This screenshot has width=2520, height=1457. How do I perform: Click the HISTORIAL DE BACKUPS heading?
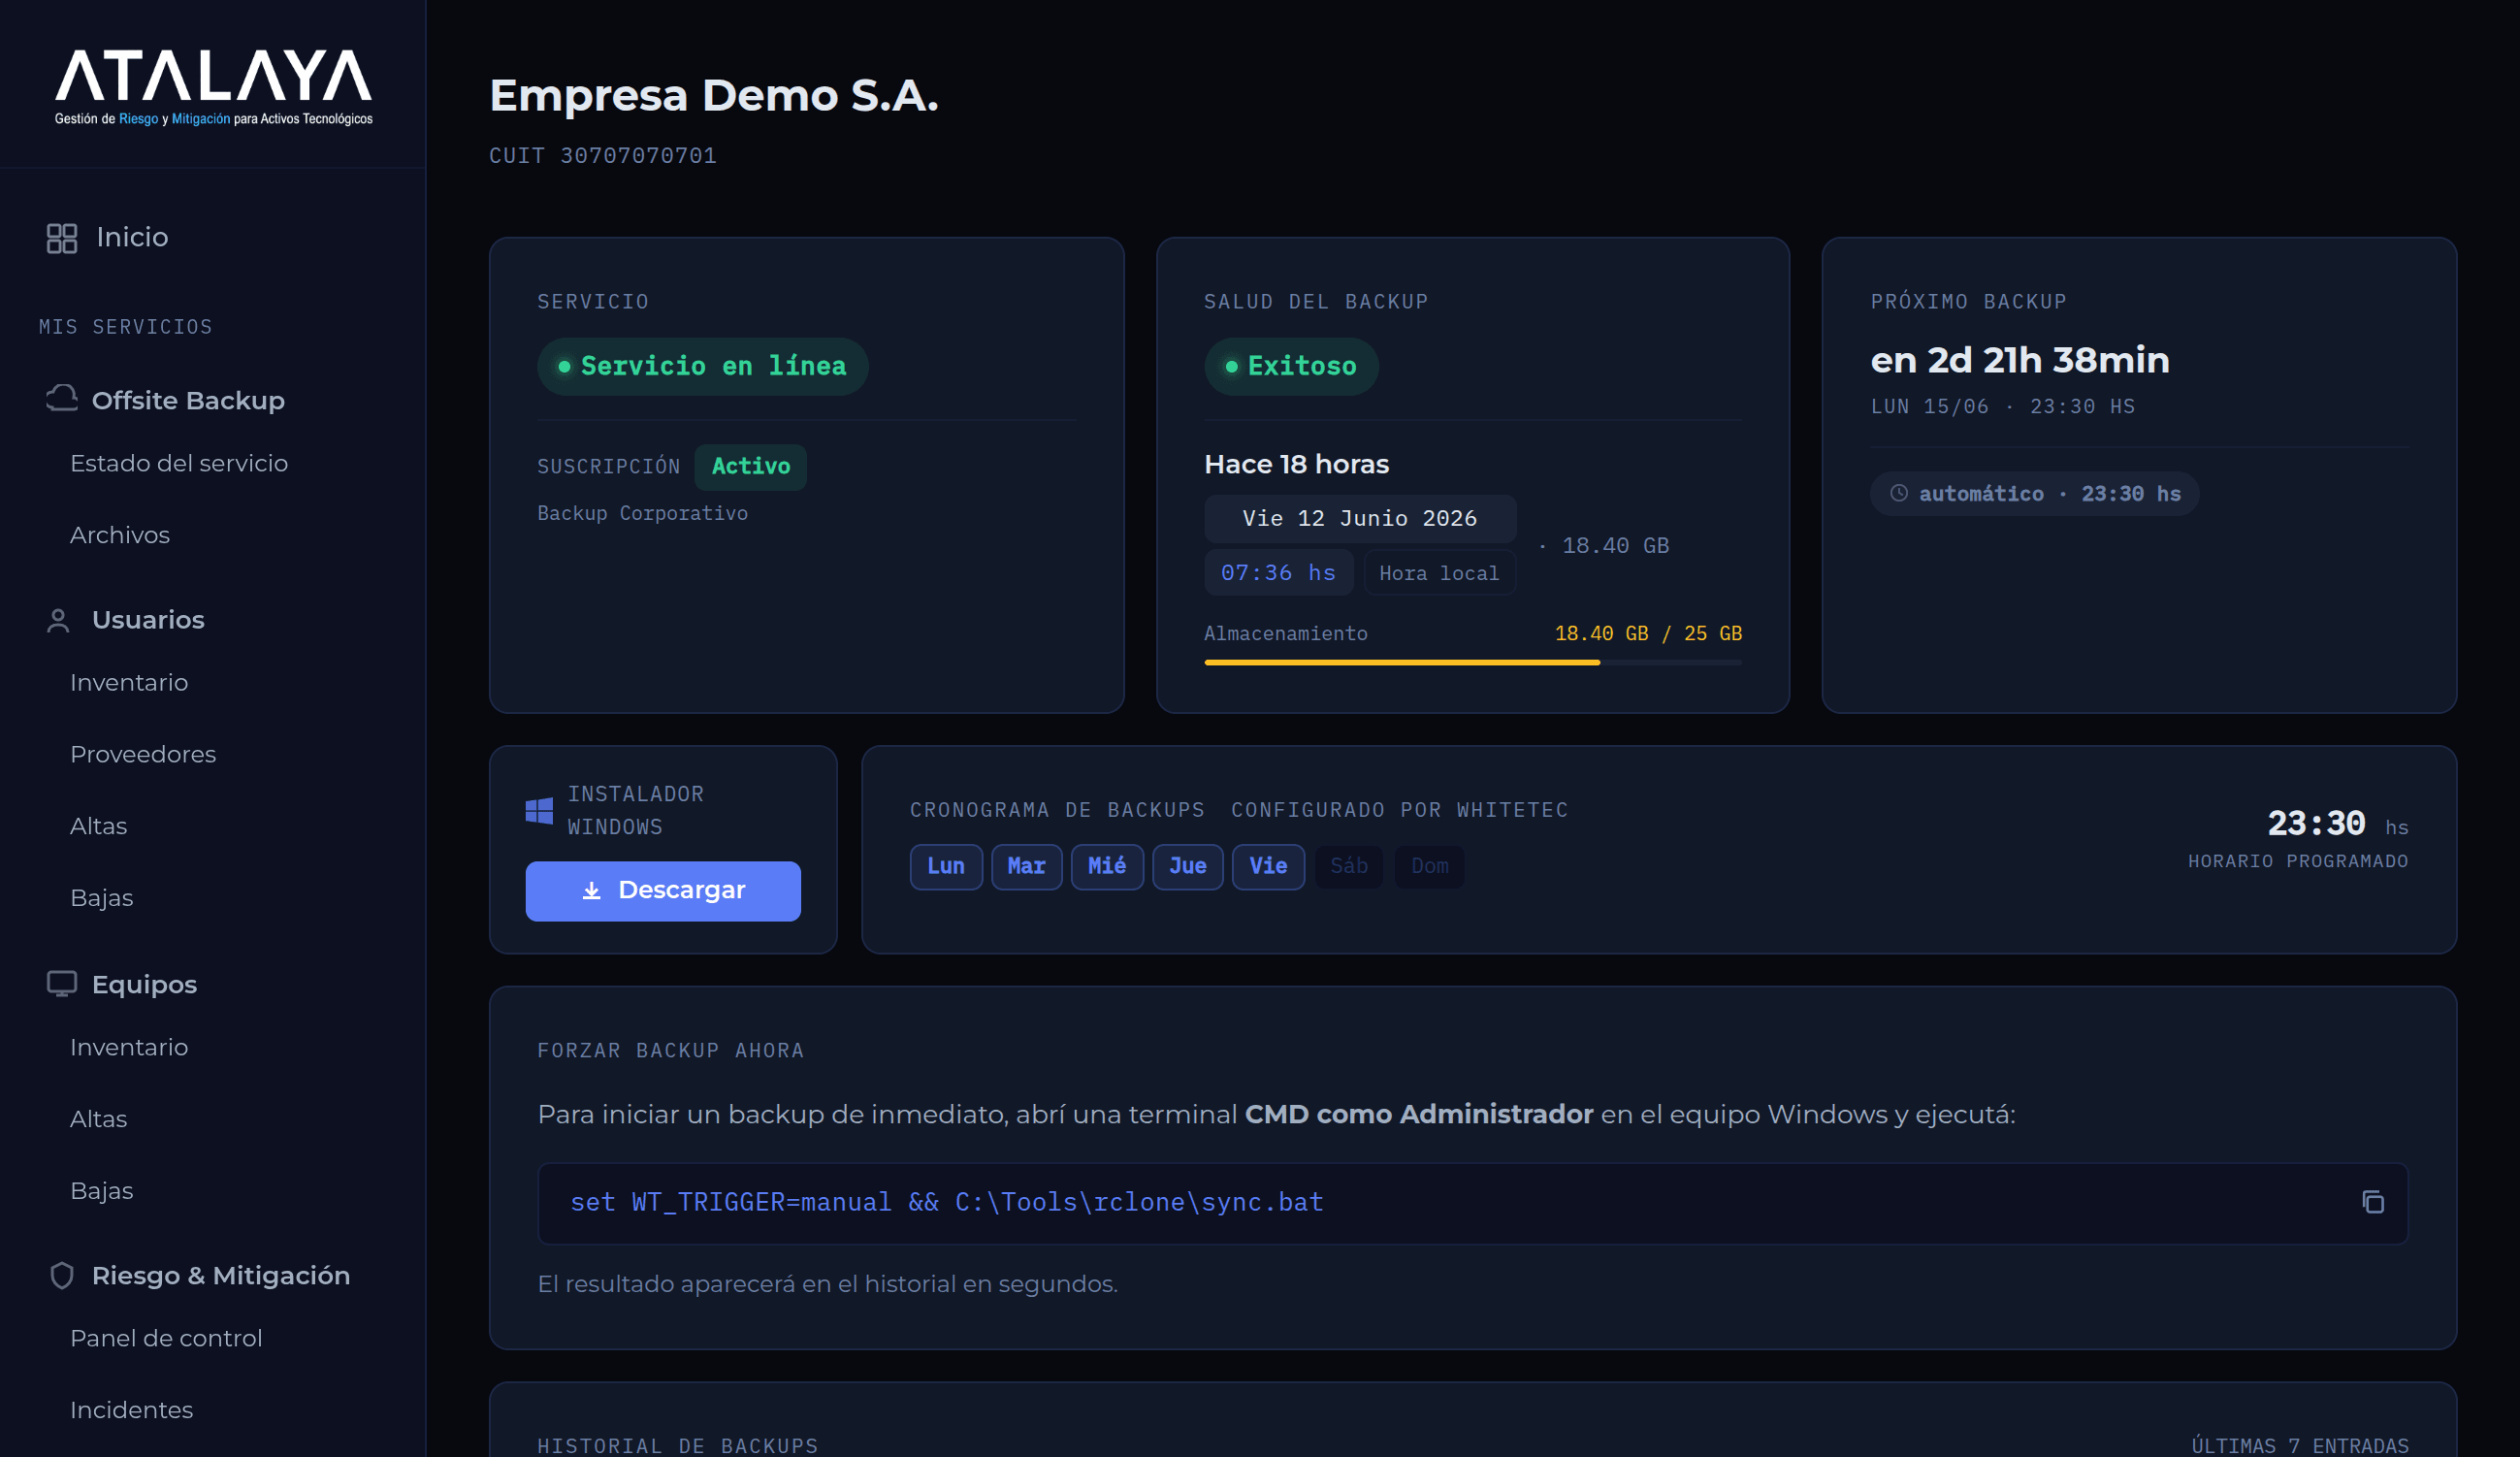(677, 1445)
